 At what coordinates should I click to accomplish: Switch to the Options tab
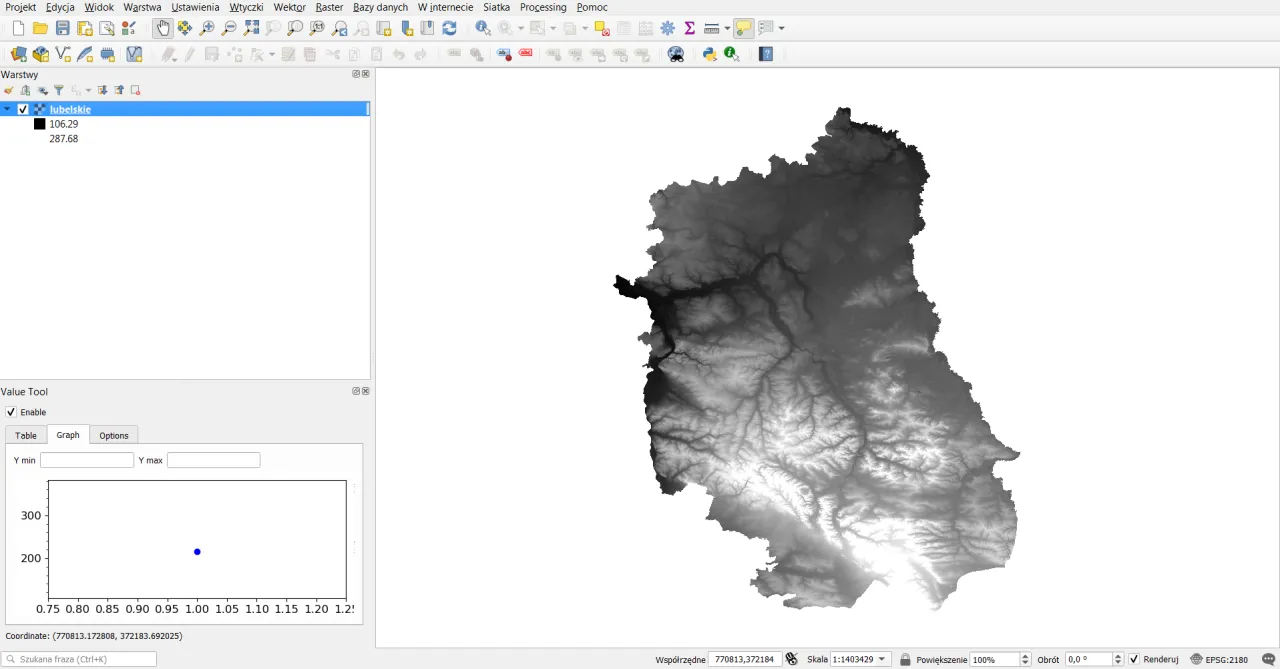coord(114,435)
